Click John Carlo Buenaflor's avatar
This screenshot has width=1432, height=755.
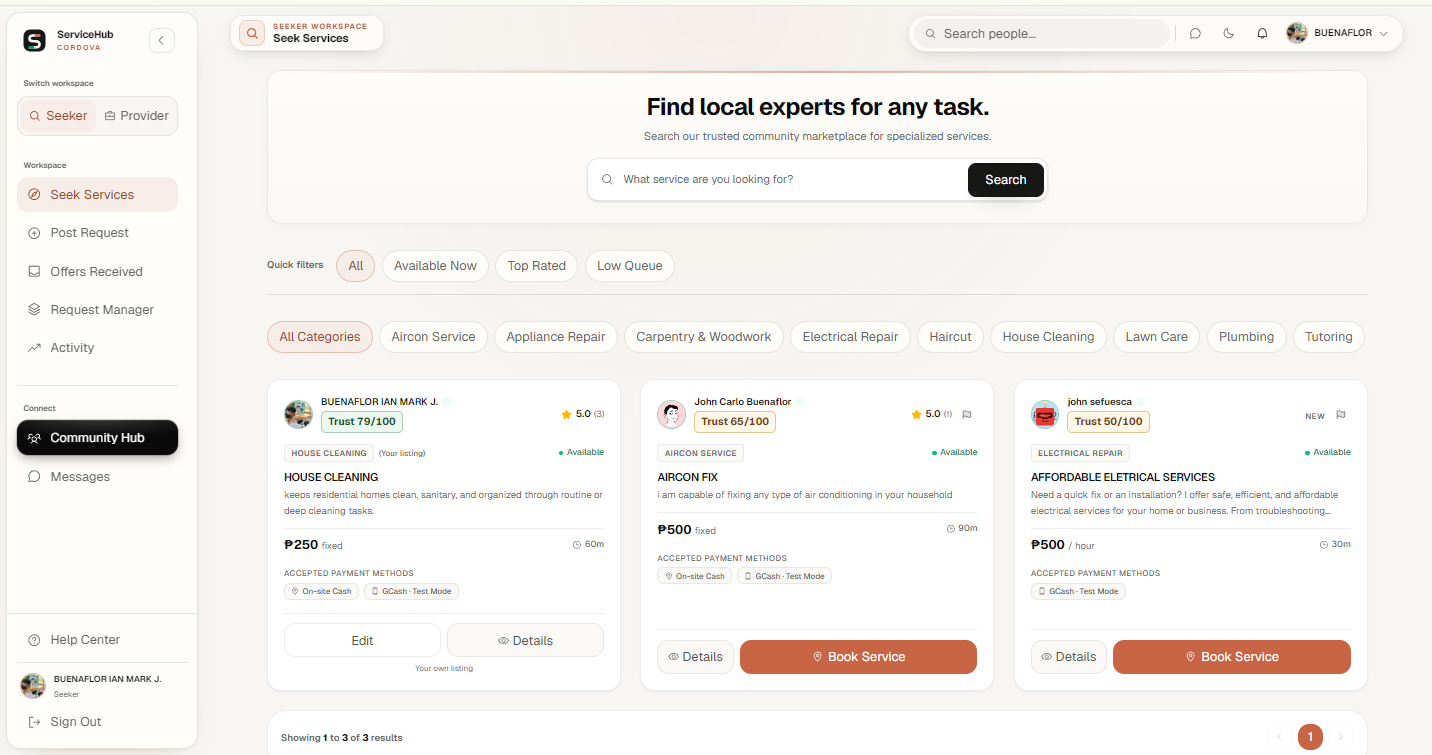tap(672, 414)
